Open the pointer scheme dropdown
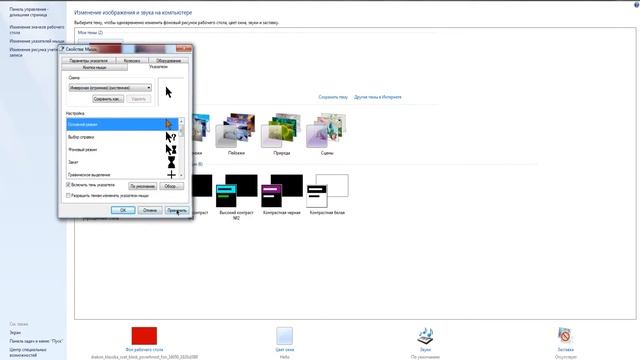 pyautogui.click(x=110, y=88)
